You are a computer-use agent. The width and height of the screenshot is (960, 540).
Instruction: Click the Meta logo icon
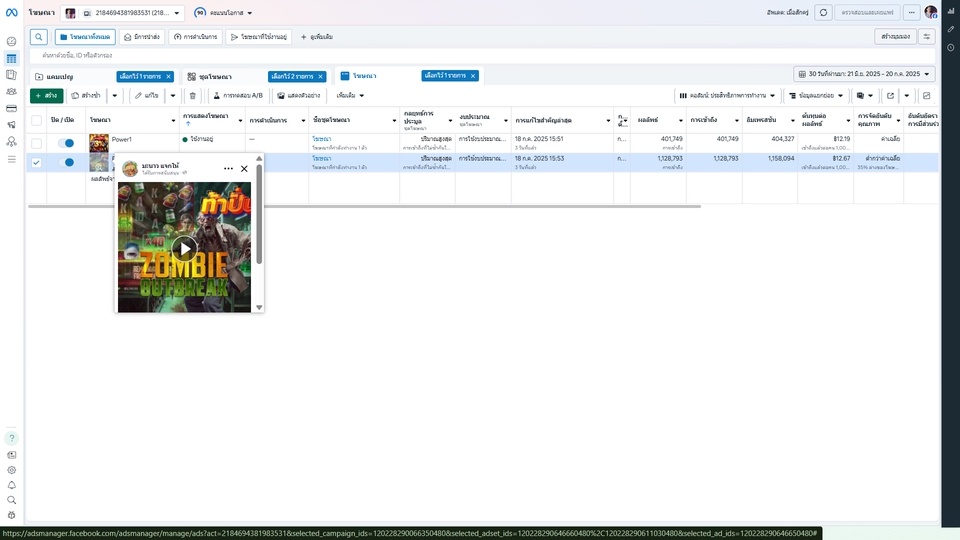(11, 13)
